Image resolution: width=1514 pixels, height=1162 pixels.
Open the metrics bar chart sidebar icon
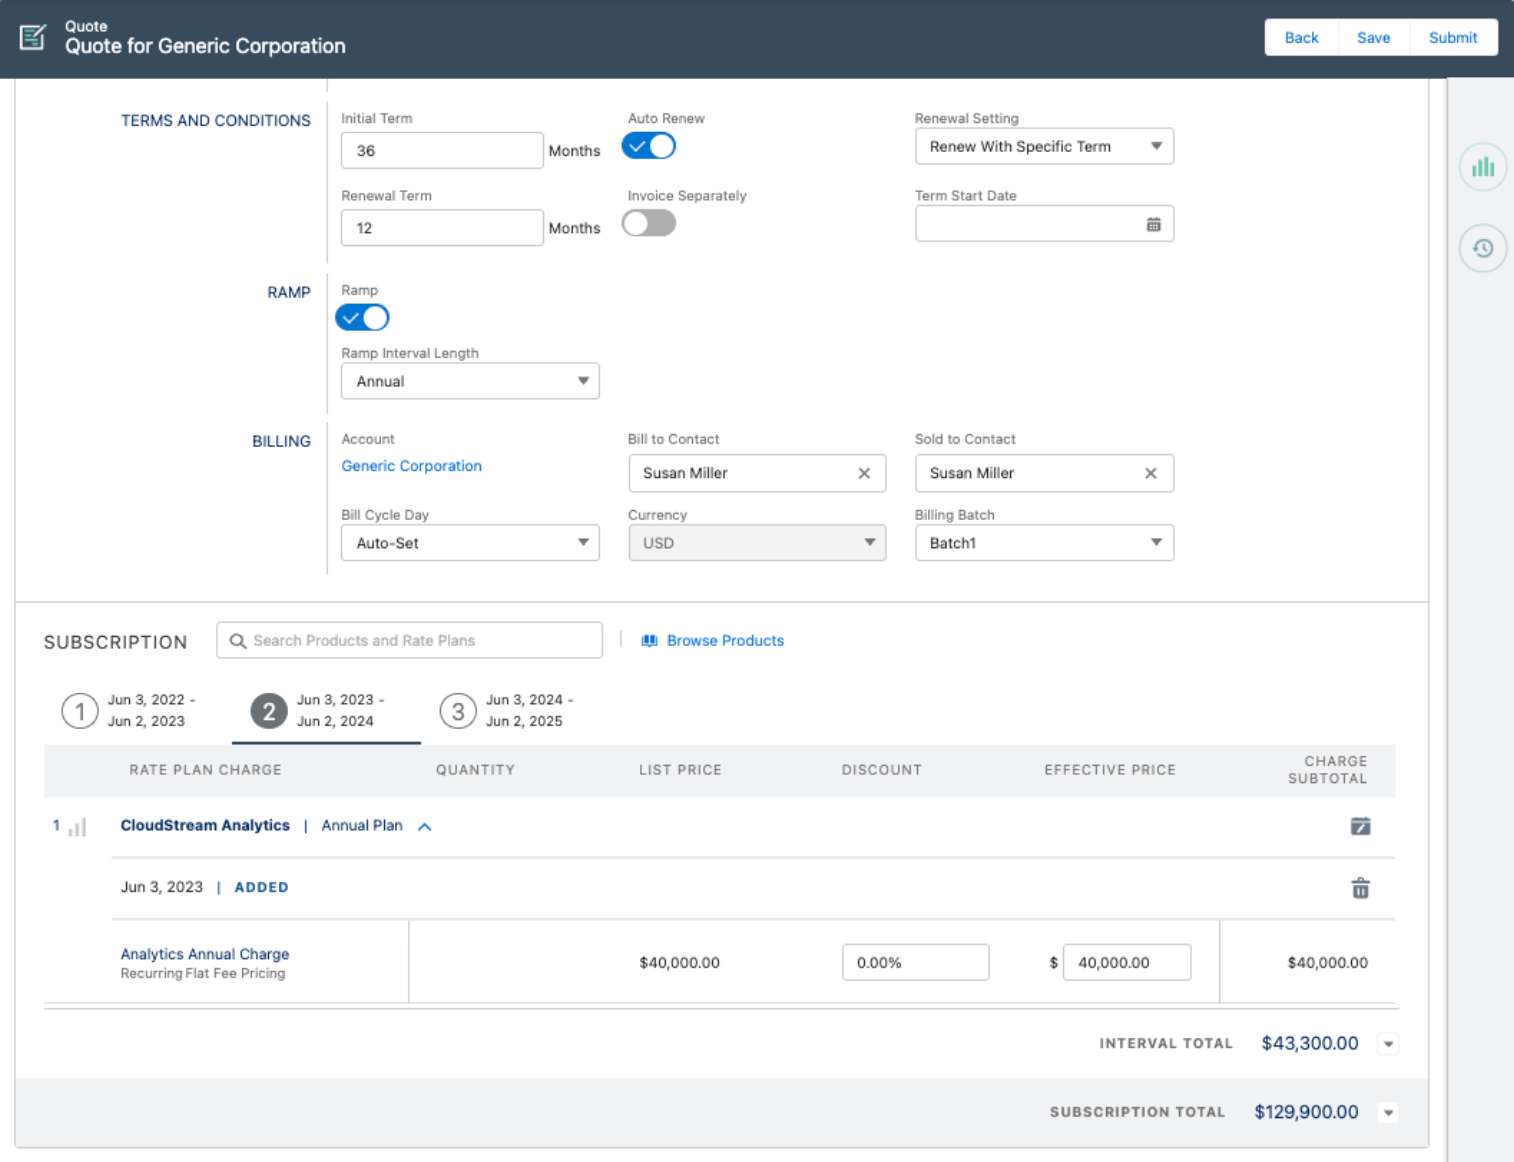[x=1483, y=167]
